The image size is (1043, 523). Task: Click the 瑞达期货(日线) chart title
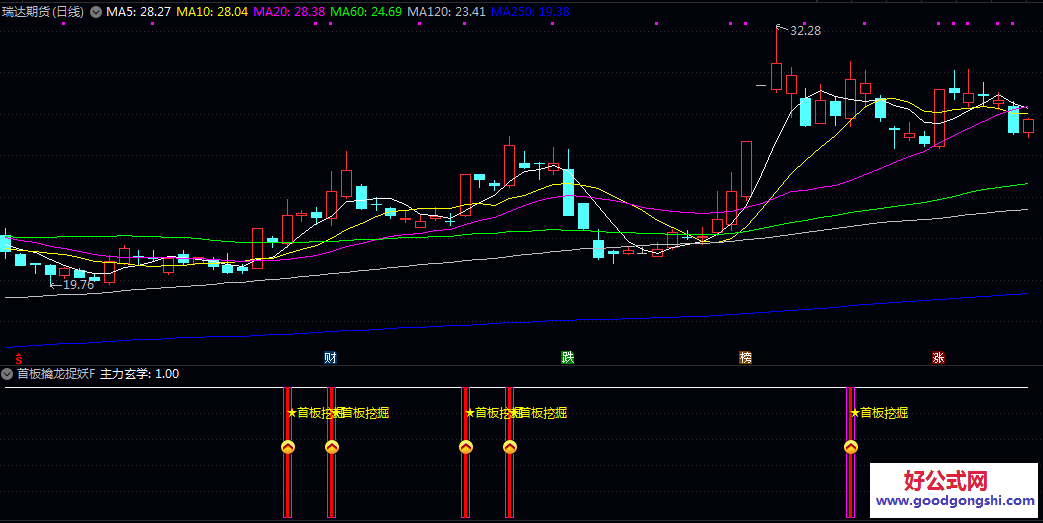click(45, 12)
